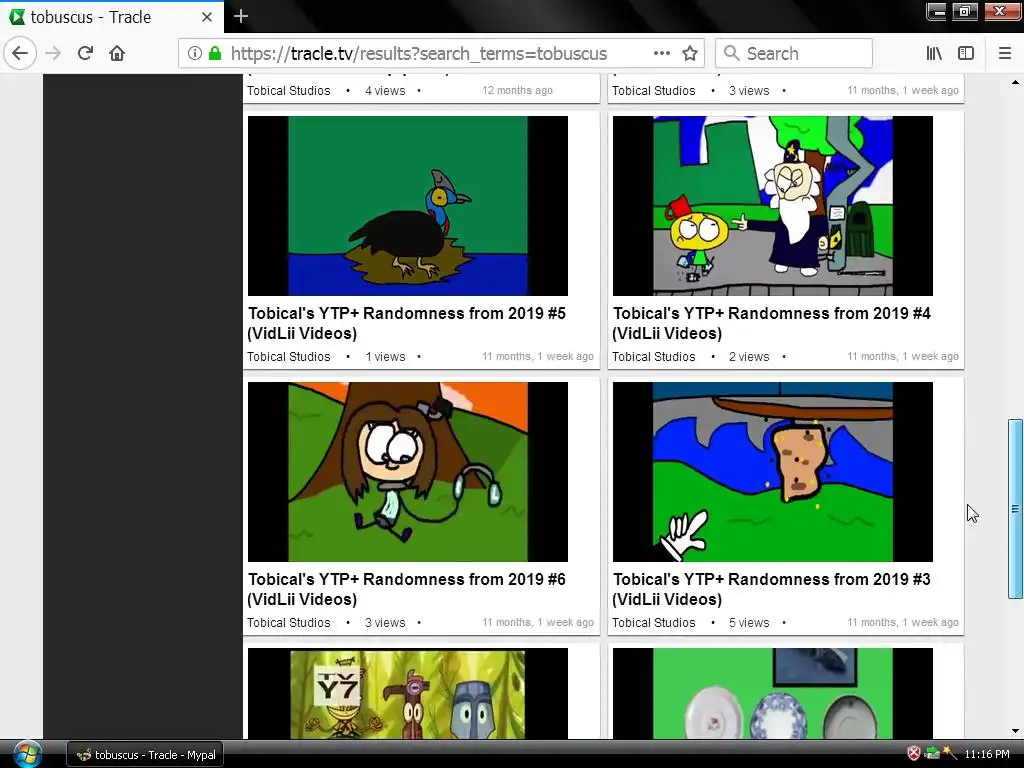Show site information via info icon

[194, 53]
